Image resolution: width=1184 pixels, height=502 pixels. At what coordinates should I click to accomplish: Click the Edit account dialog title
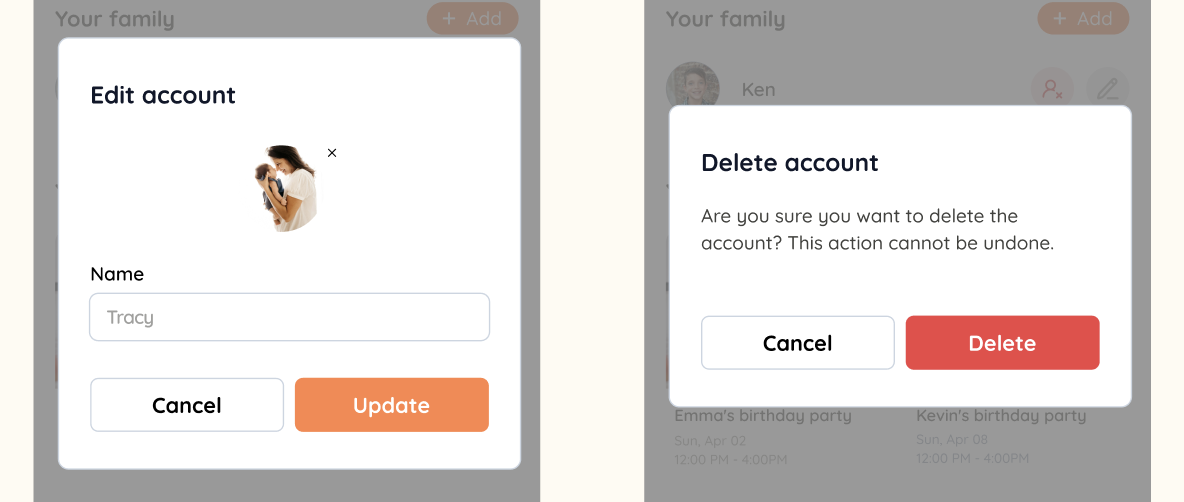163,95
